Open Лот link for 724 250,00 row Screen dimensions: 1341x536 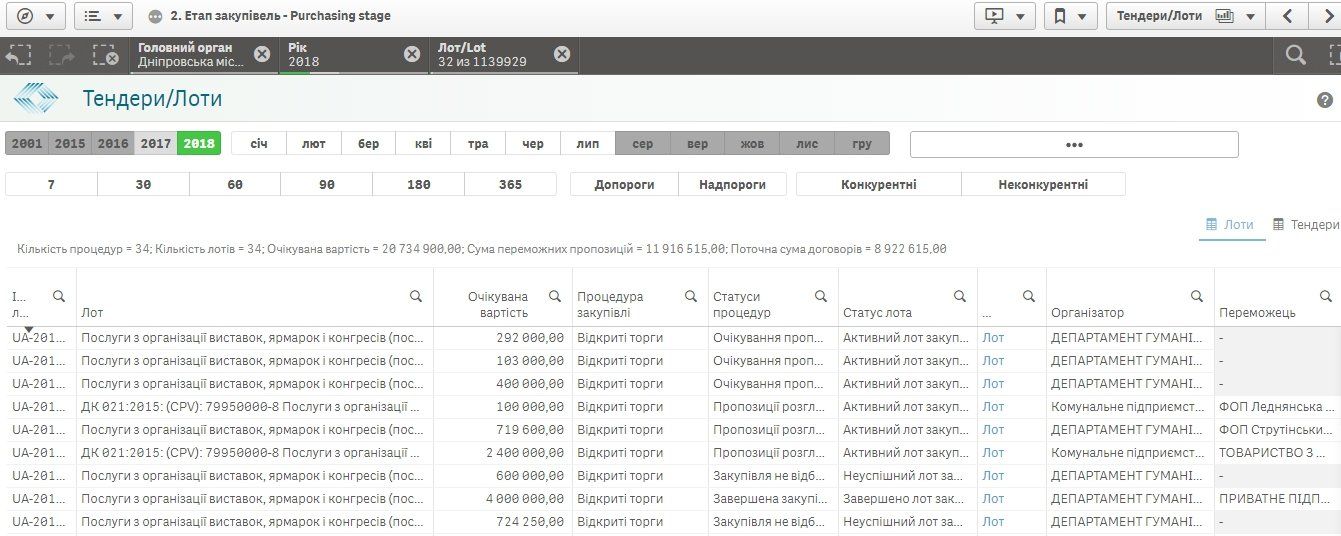pos(993,522)
